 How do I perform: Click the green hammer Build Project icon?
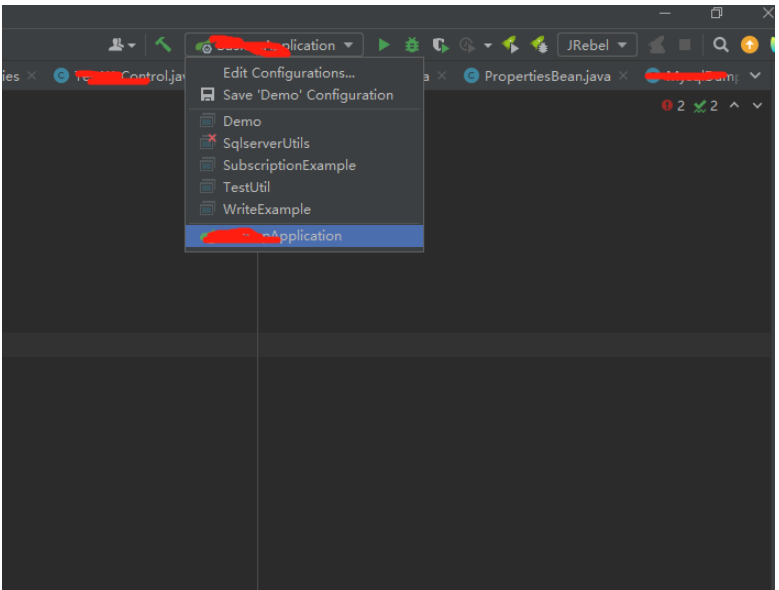point(163,45)
